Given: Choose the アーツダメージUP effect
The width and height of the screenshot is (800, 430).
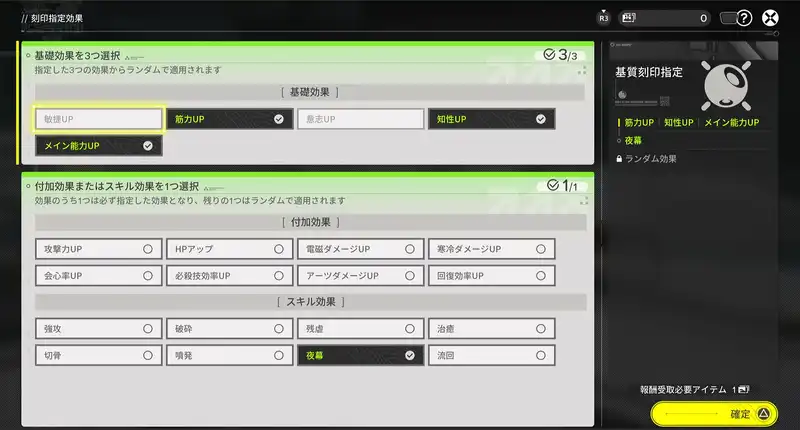Looking at the screenshot, I should pos(361,275).
